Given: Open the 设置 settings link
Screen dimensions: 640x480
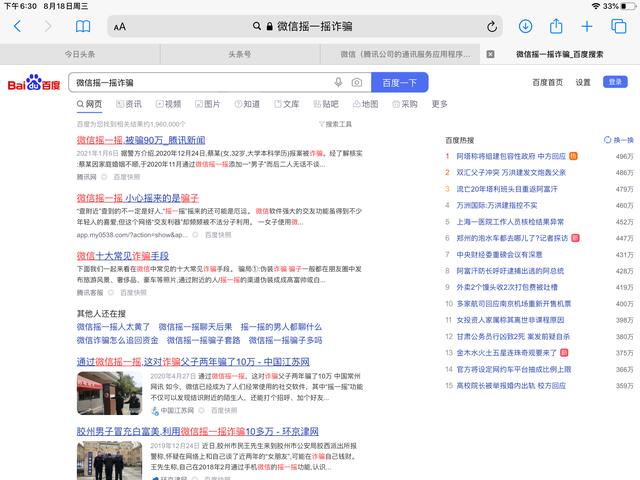Looking at the screenshot, I should pyautogui.click(x=583, y=82).
